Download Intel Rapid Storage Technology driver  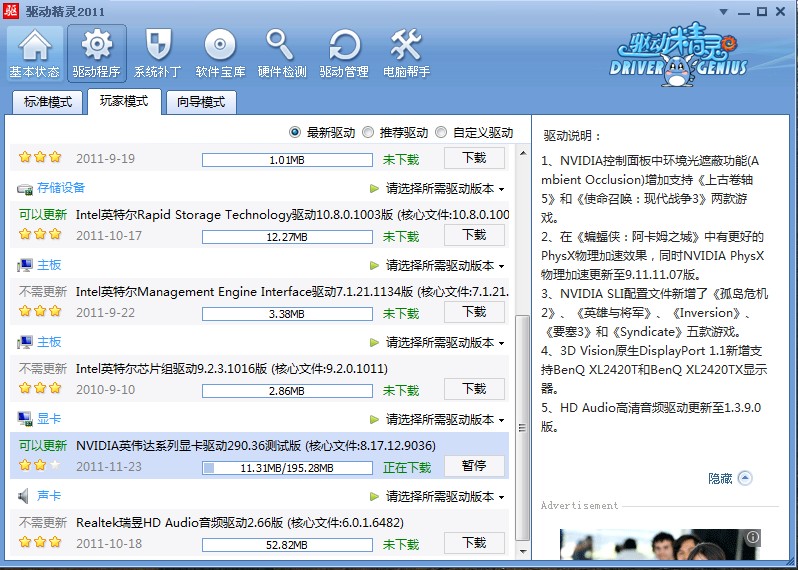[x=474, y=235]
